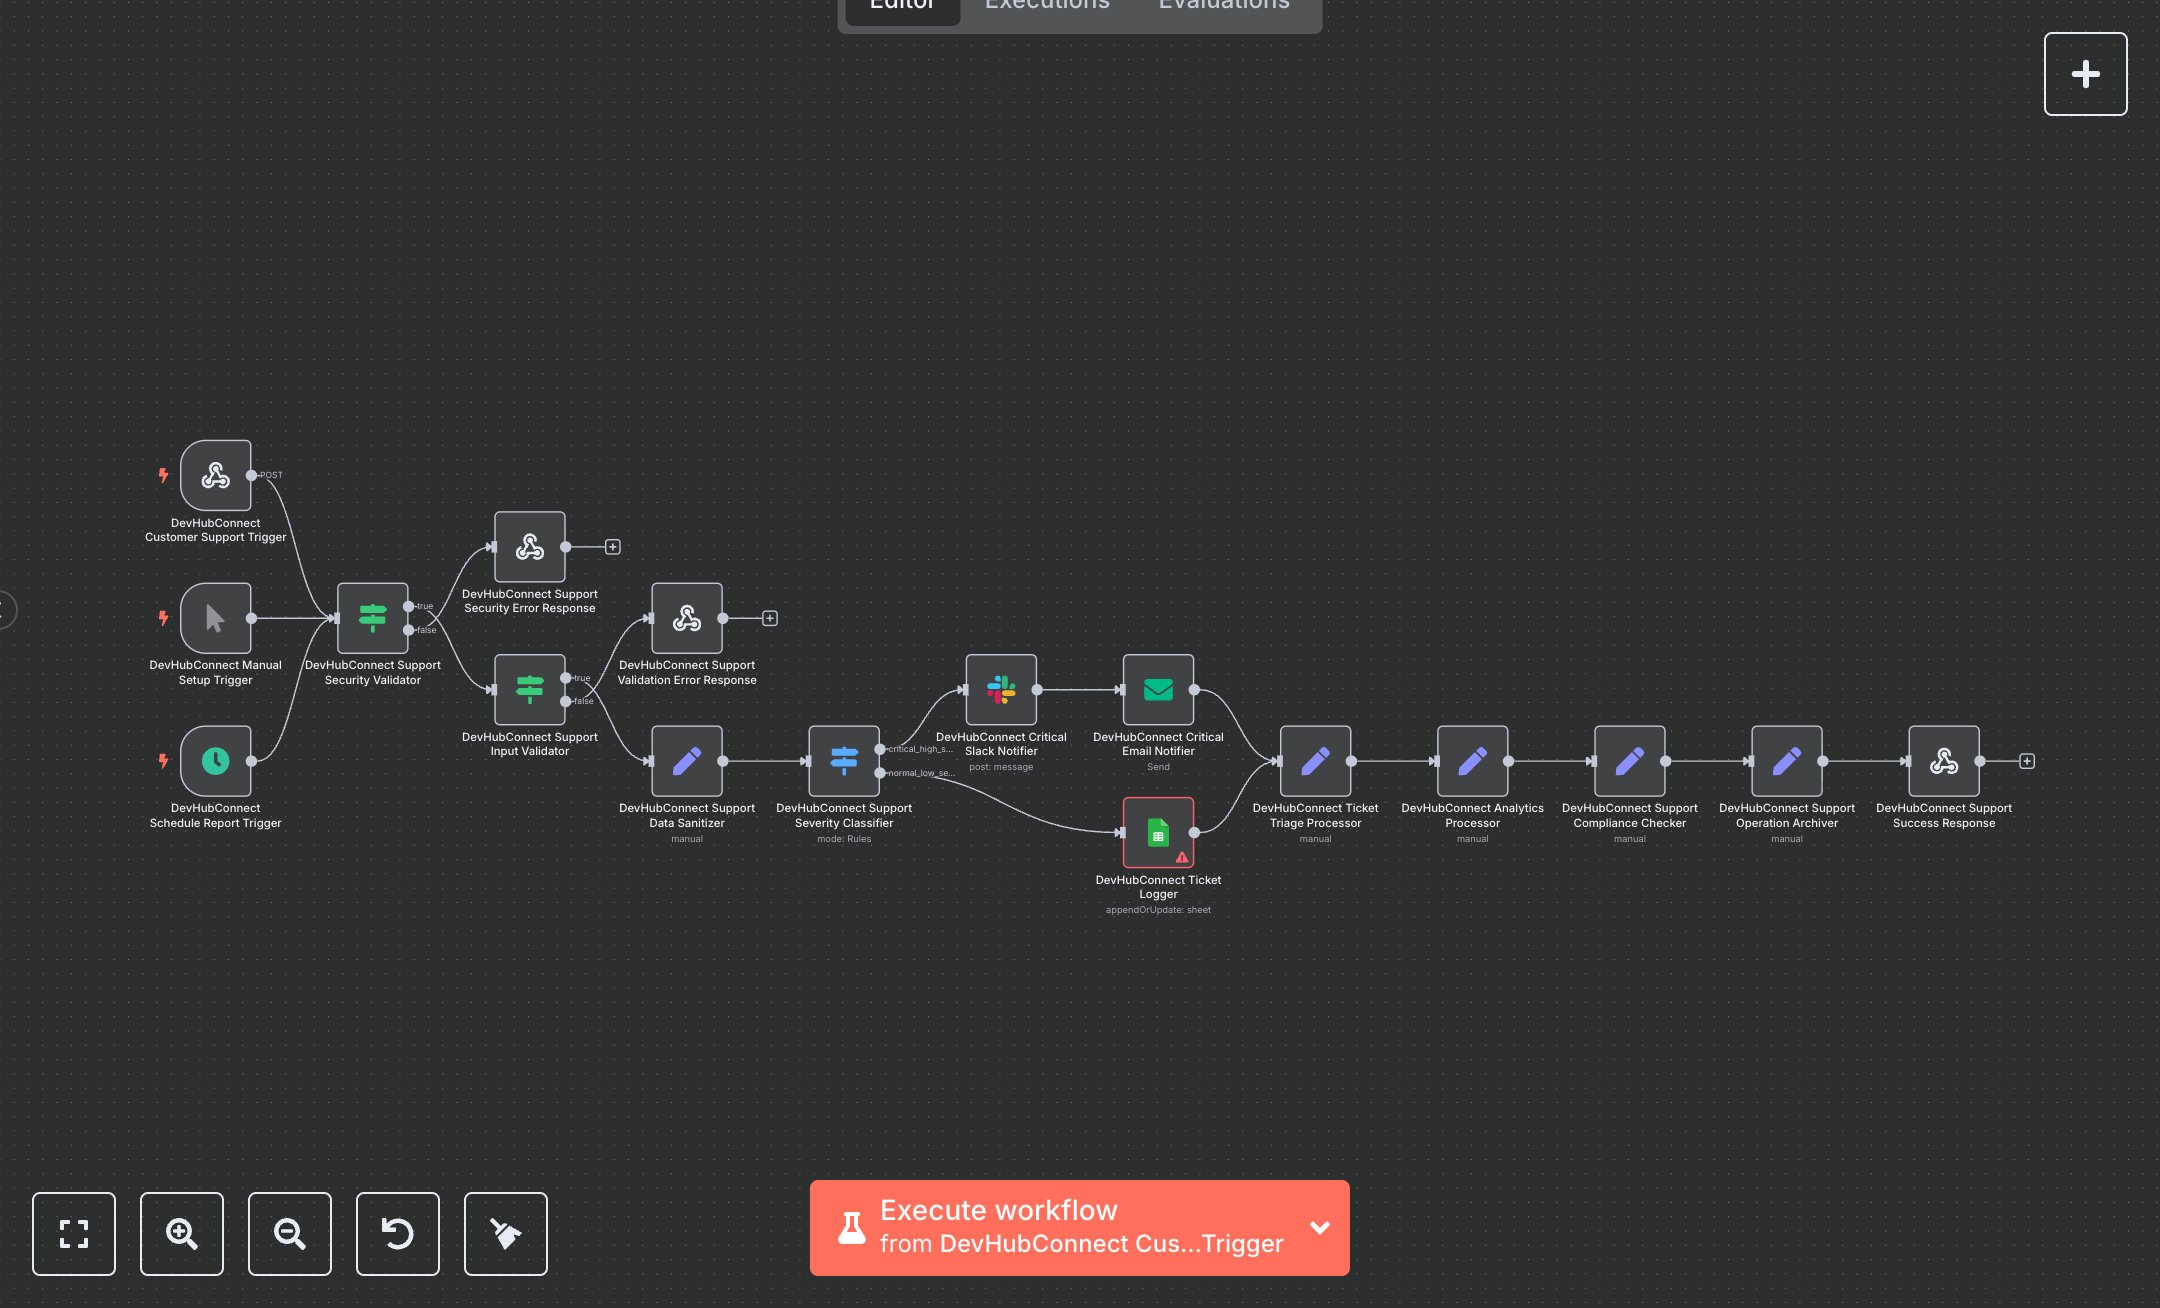Open the Severity Classifier switch node

tap(845, 761)
